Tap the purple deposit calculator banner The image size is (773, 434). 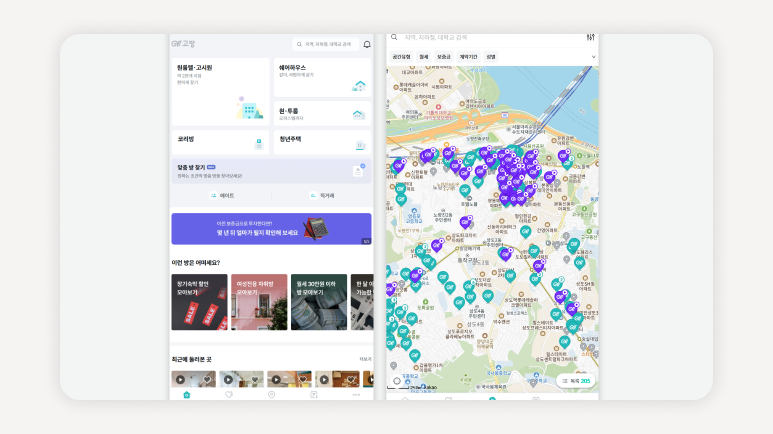pyautogui.click(x=270, y=229)
